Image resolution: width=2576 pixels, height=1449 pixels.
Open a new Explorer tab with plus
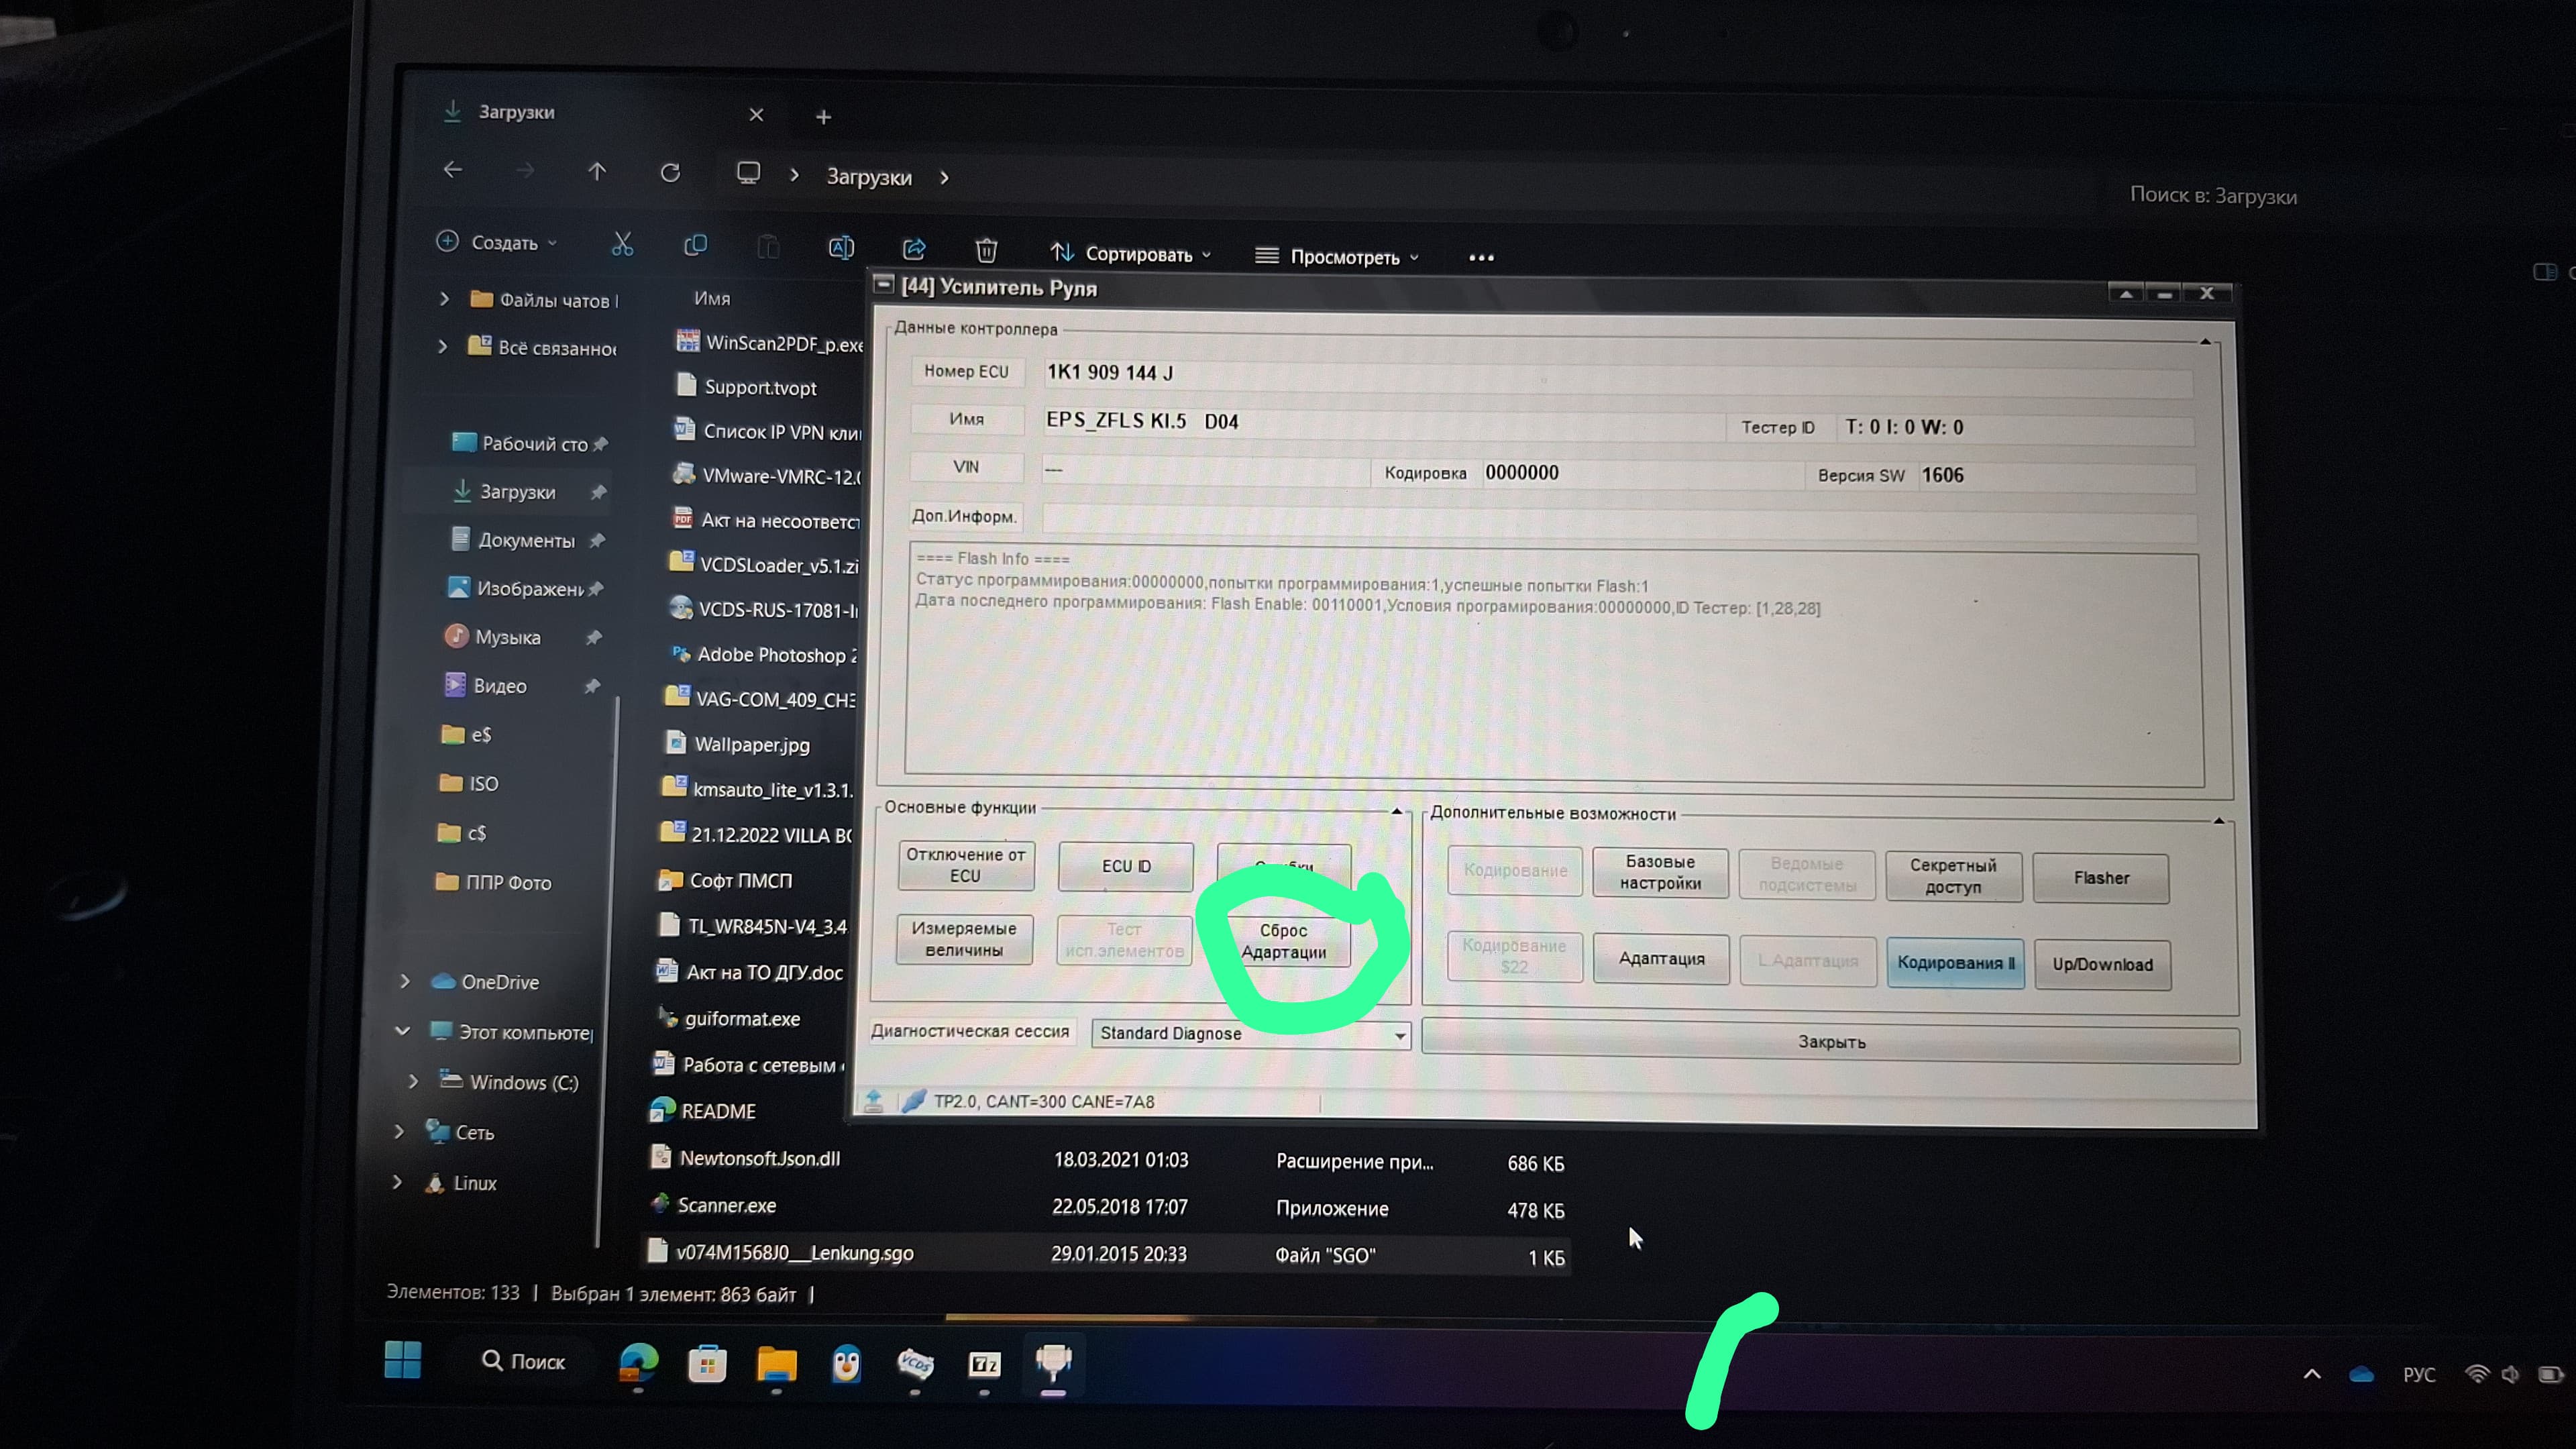(823, 117)
